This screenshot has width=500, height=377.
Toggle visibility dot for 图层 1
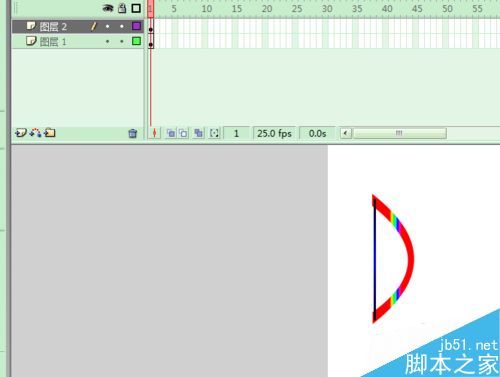click(107, 41)
